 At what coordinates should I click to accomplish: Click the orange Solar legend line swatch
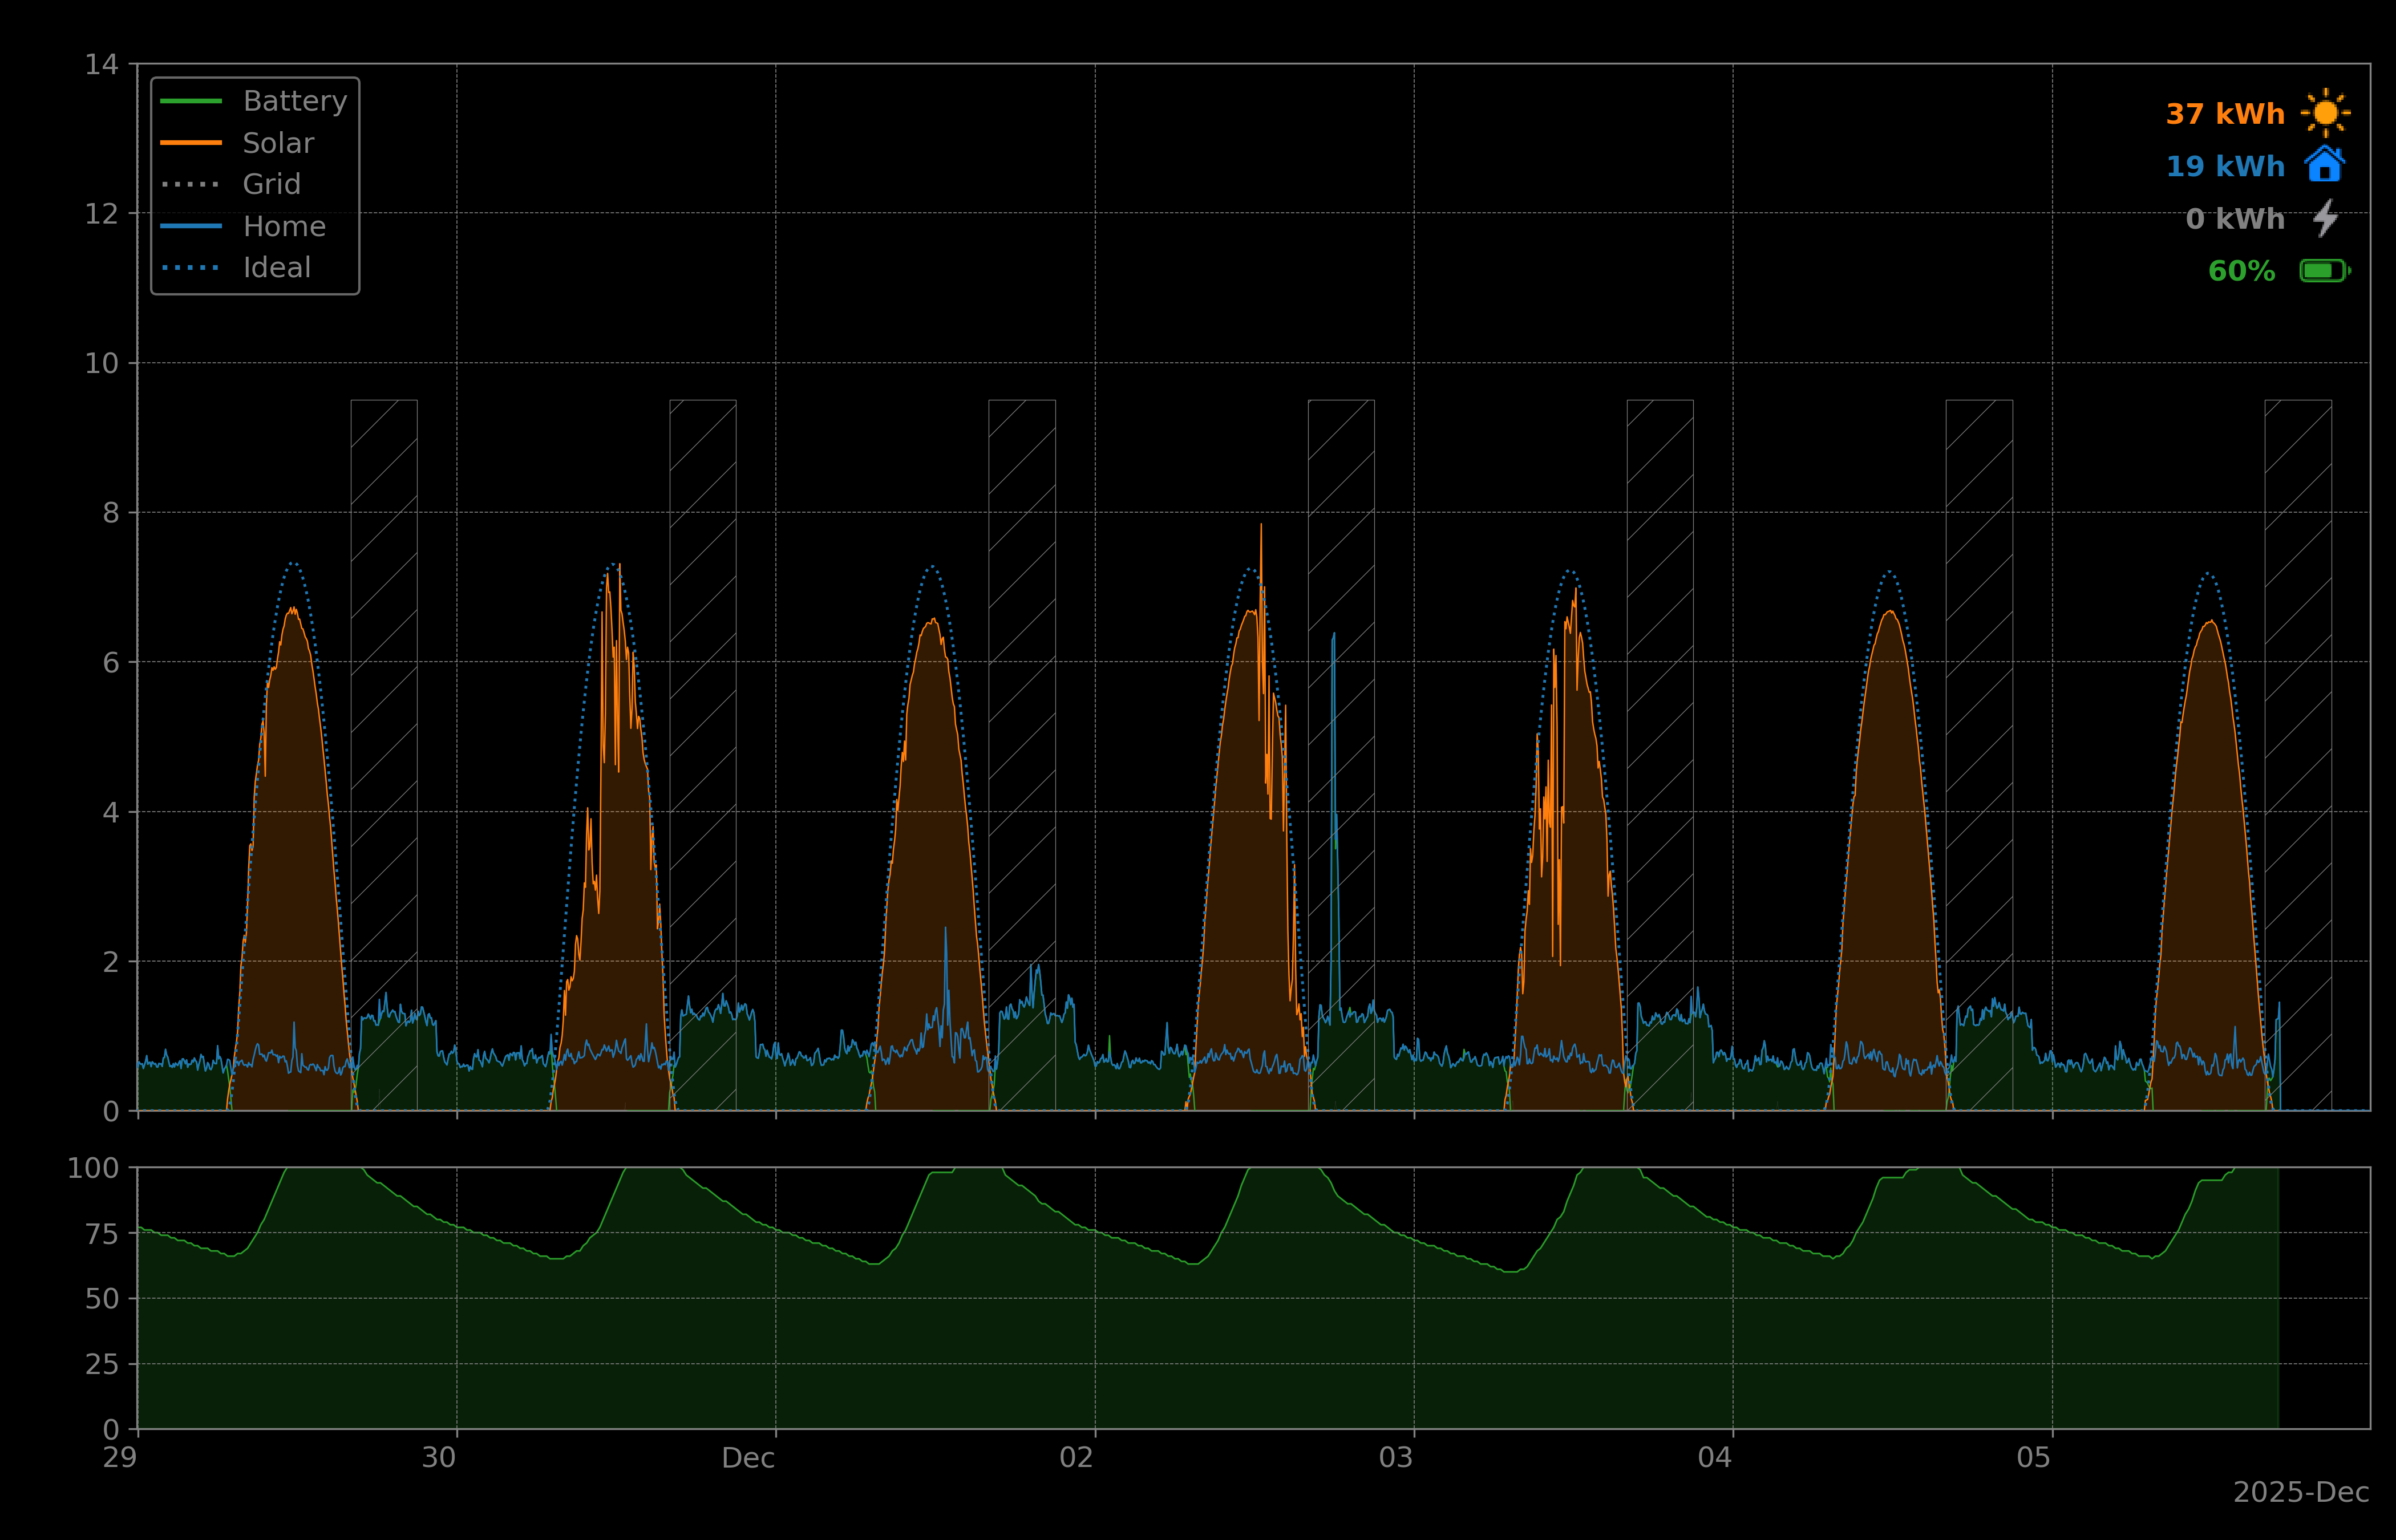(191, 143)
